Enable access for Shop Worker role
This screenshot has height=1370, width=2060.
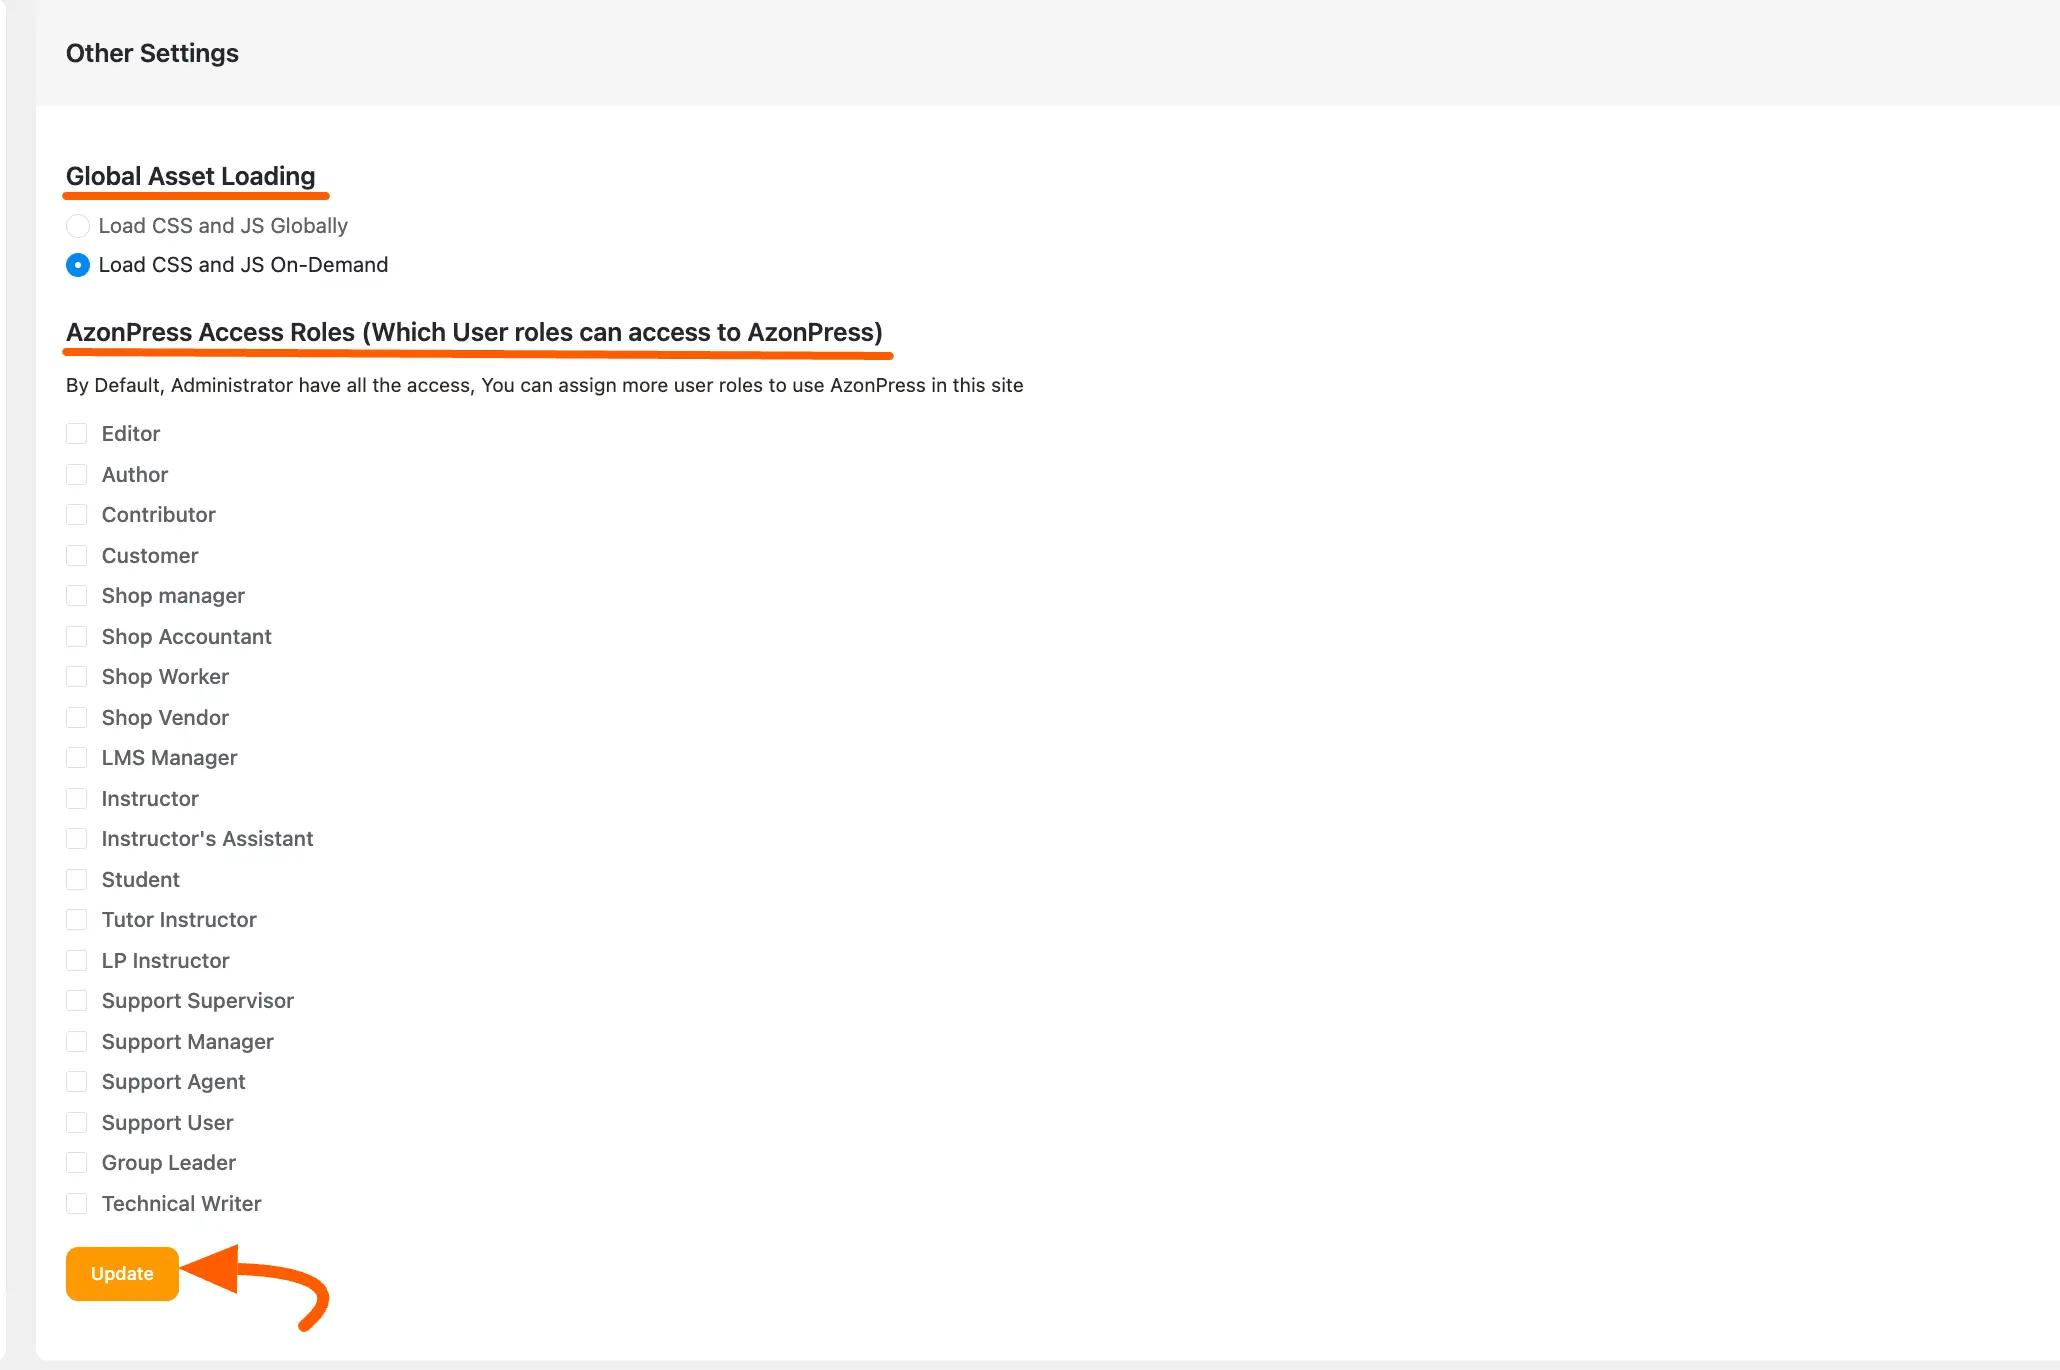pos(77,676)
